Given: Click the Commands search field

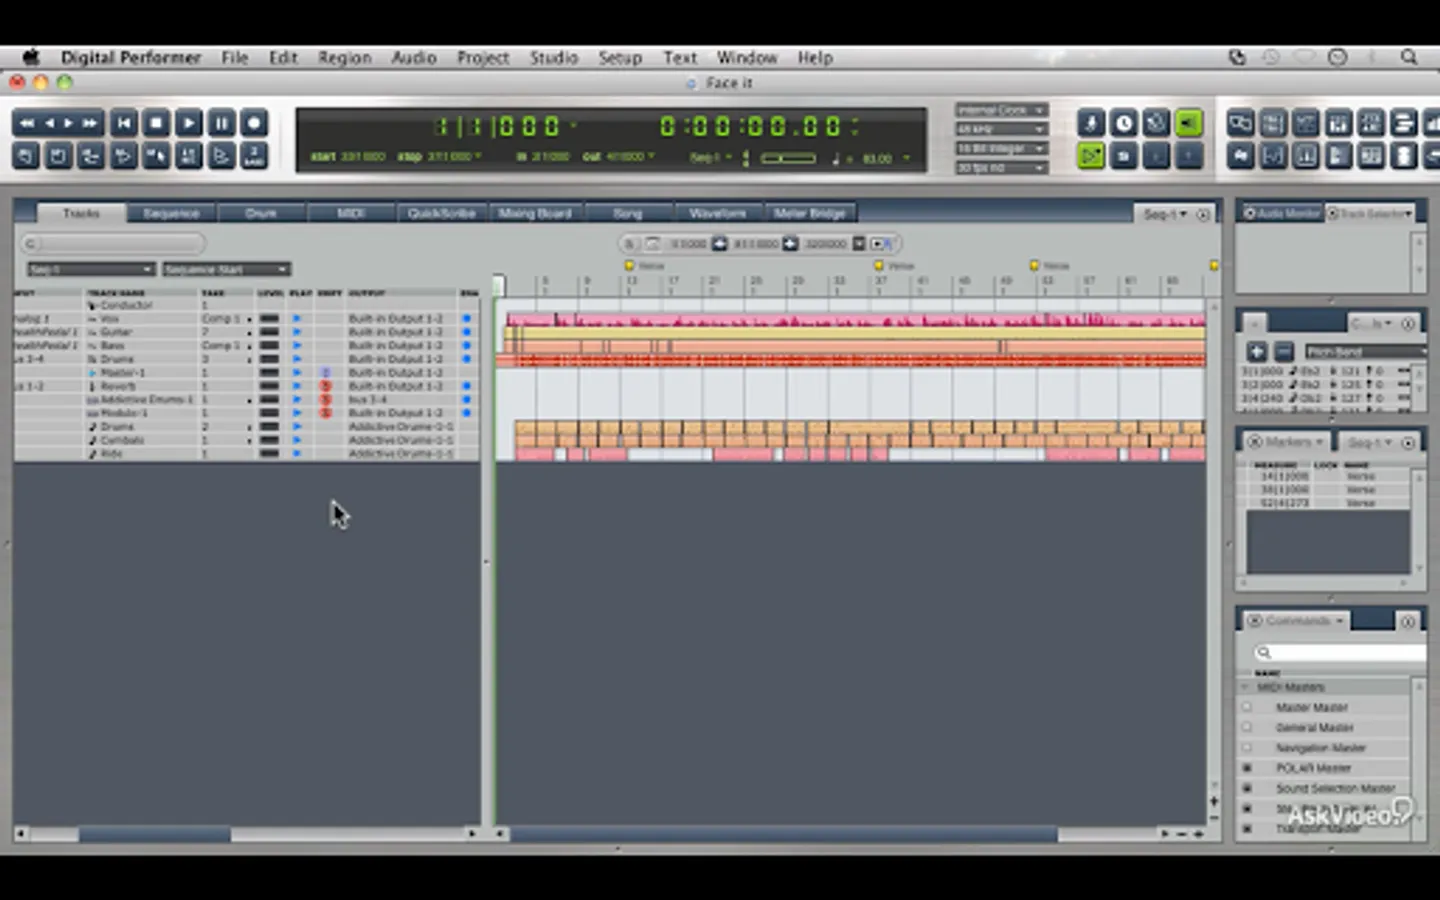Looking at the screenshot, I should (x=1339, y=653).
